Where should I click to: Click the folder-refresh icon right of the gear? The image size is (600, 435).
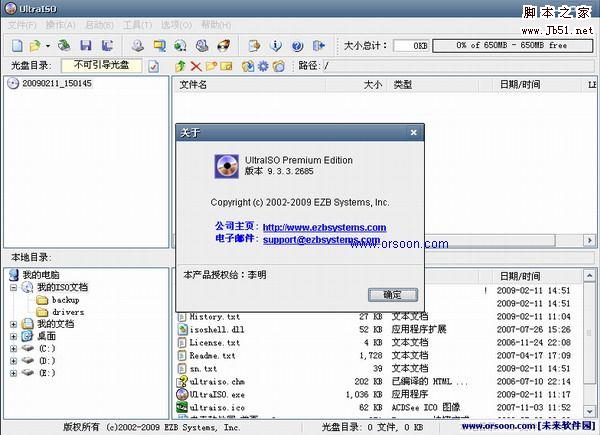click(x=279, y=66)
